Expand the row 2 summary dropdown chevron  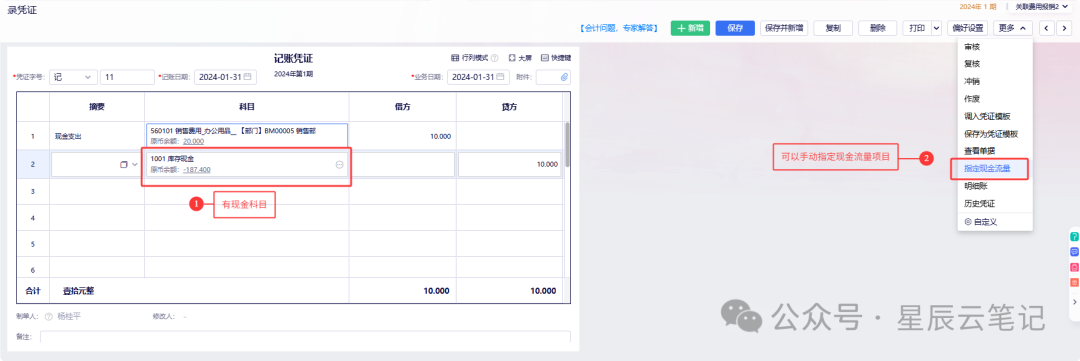tap(135, 165)
